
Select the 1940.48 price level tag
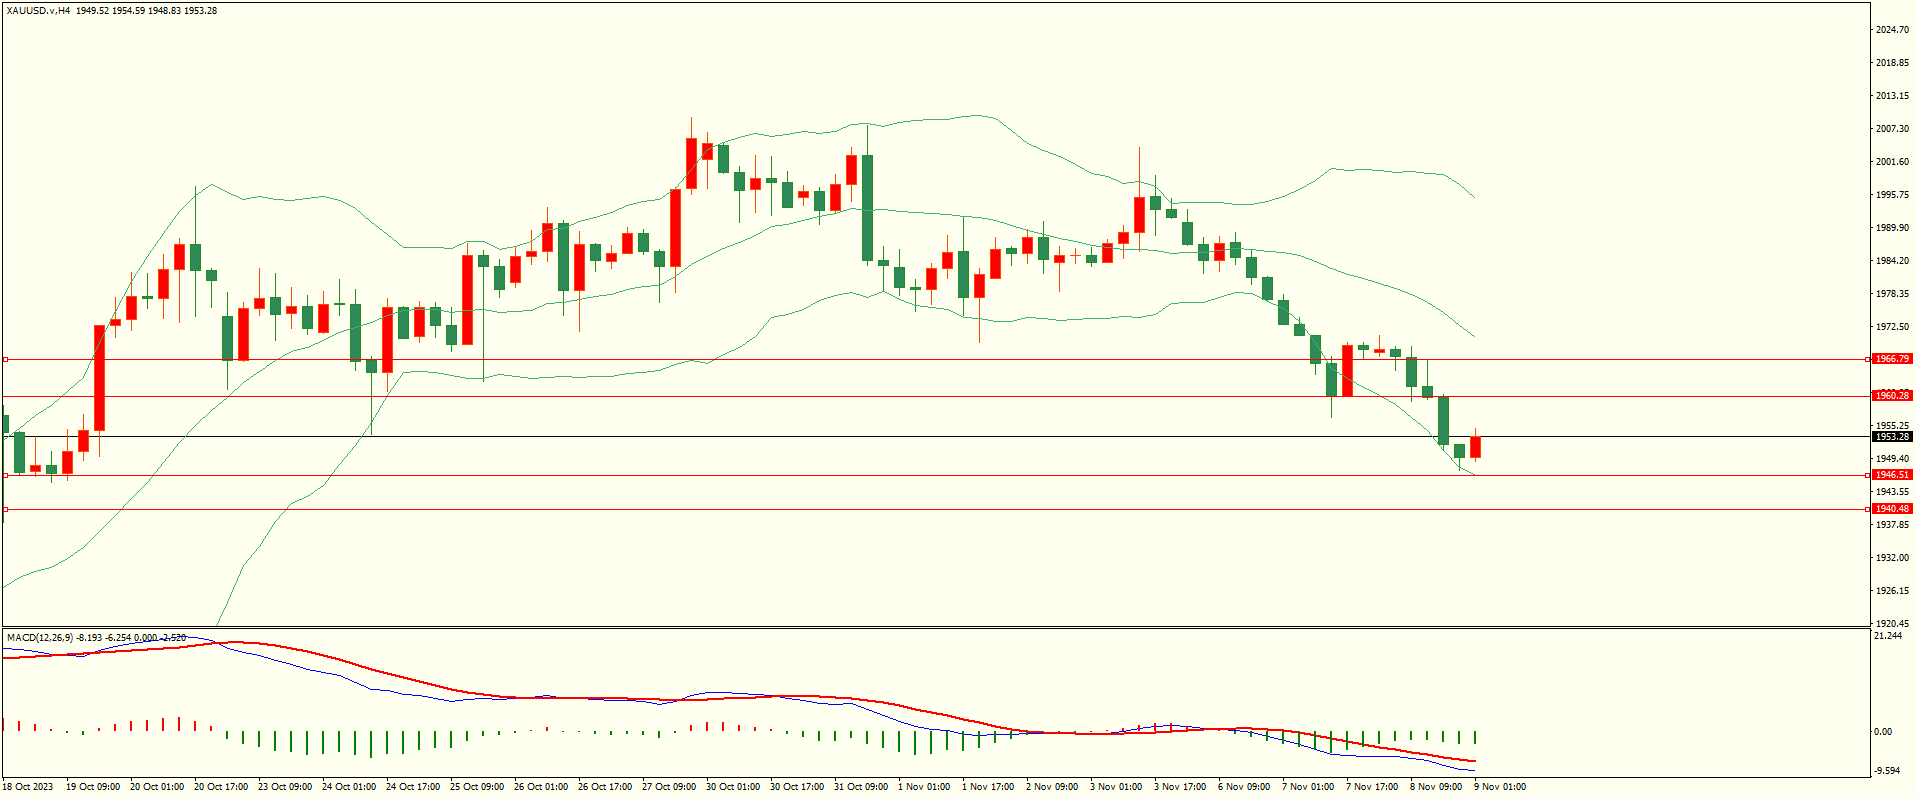click(x=1891, y=509)
